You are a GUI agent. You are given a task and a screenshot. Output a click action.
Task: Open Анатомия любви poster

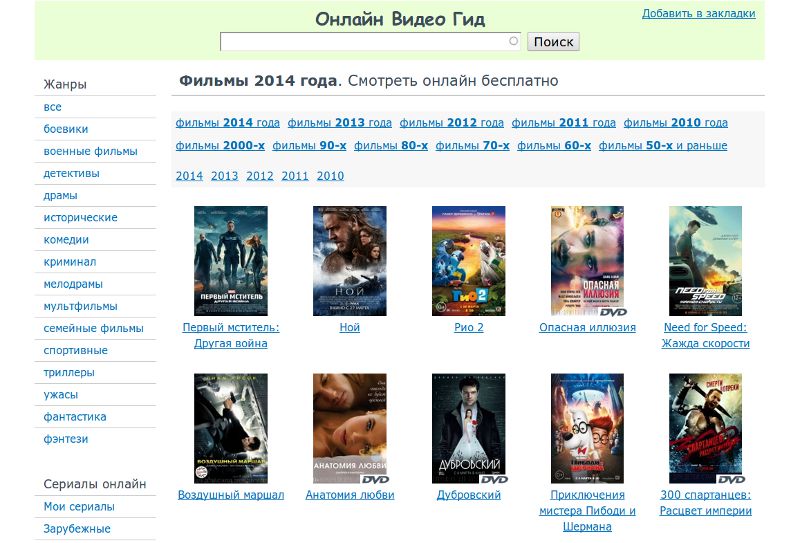coord(349,429)
